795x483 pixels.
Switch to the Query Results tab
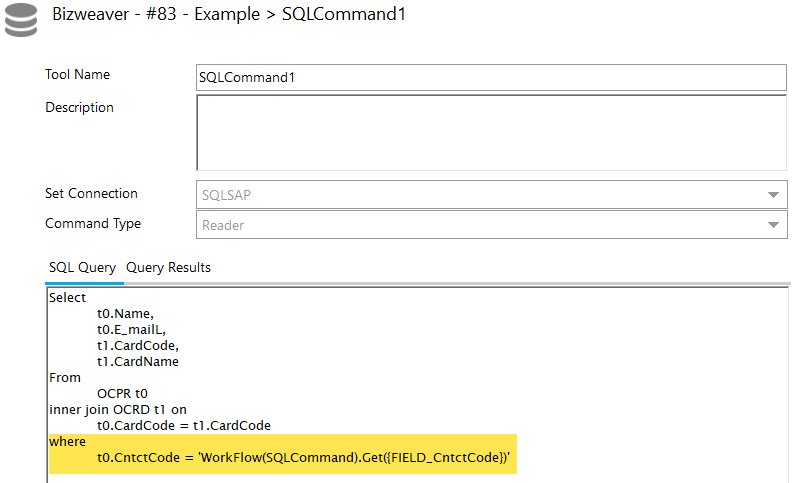(168, 268)
